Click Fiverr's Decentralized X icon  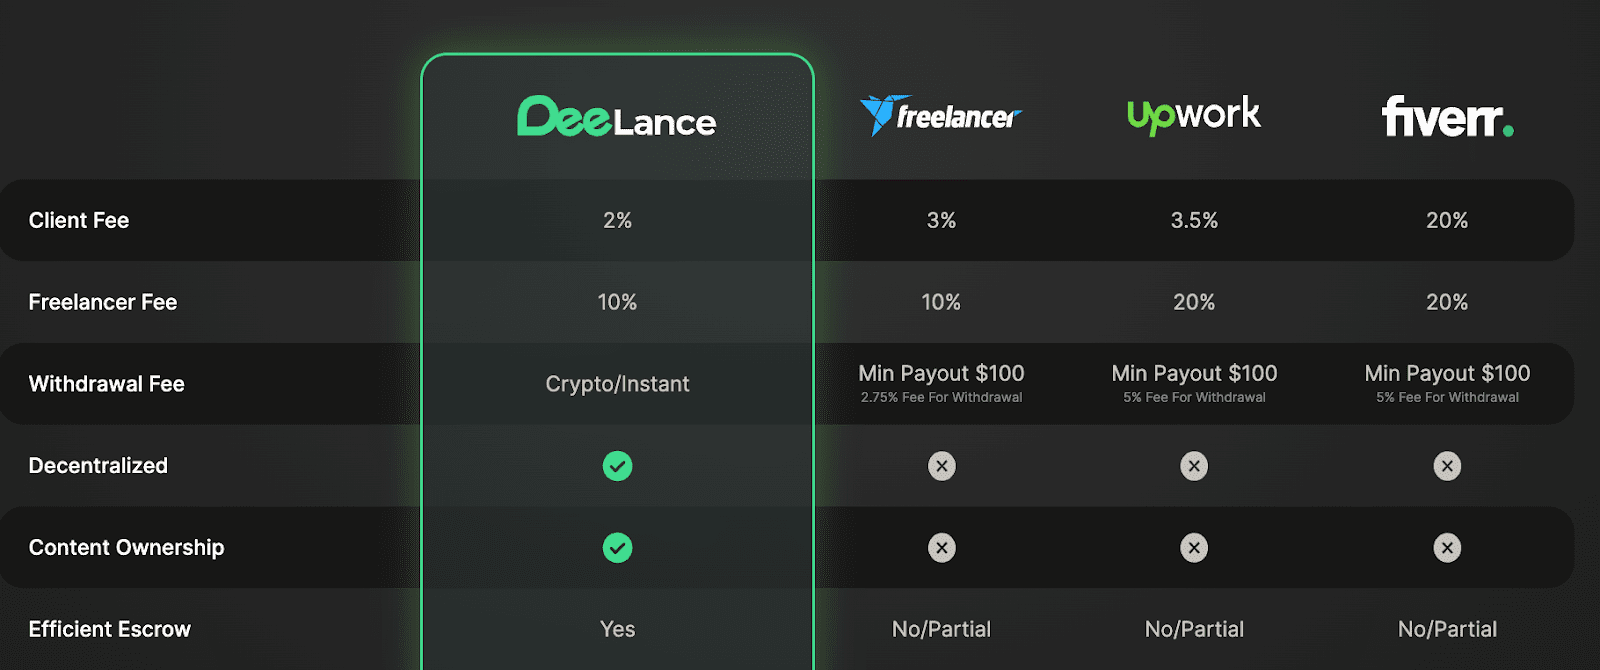tap(1447, 466)
